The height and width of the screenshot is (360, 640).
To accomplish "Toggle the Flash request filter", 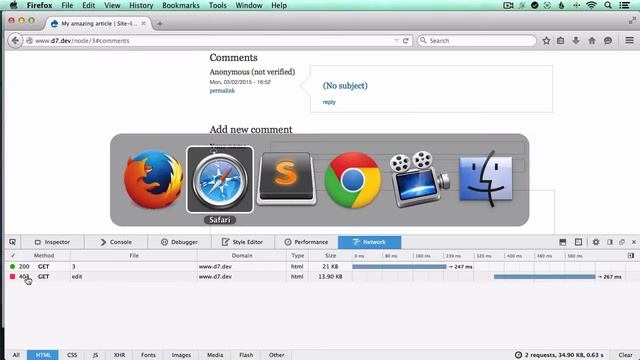I will coord(246,355).
